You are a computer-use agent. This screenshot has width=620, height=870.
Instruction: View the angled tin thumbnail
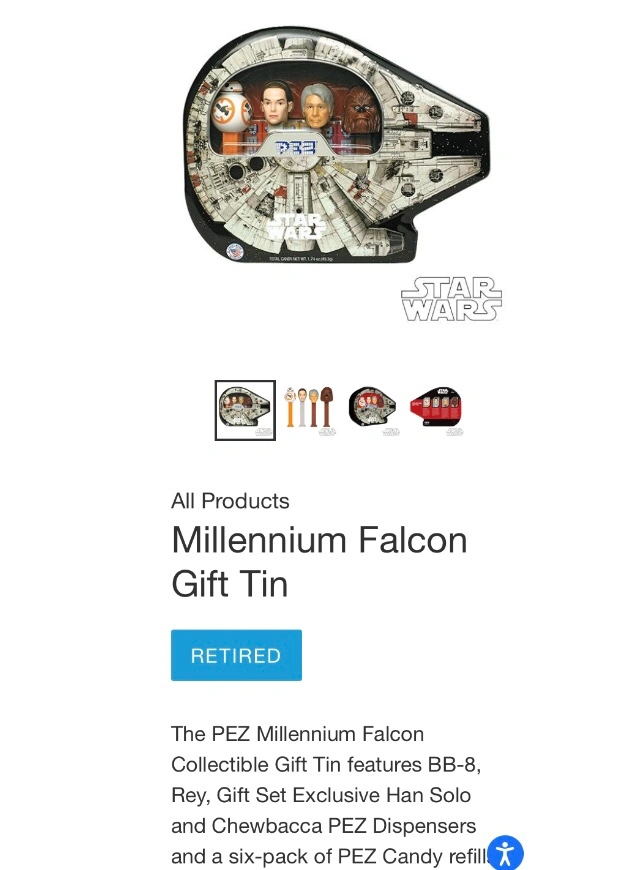(373, 409)
